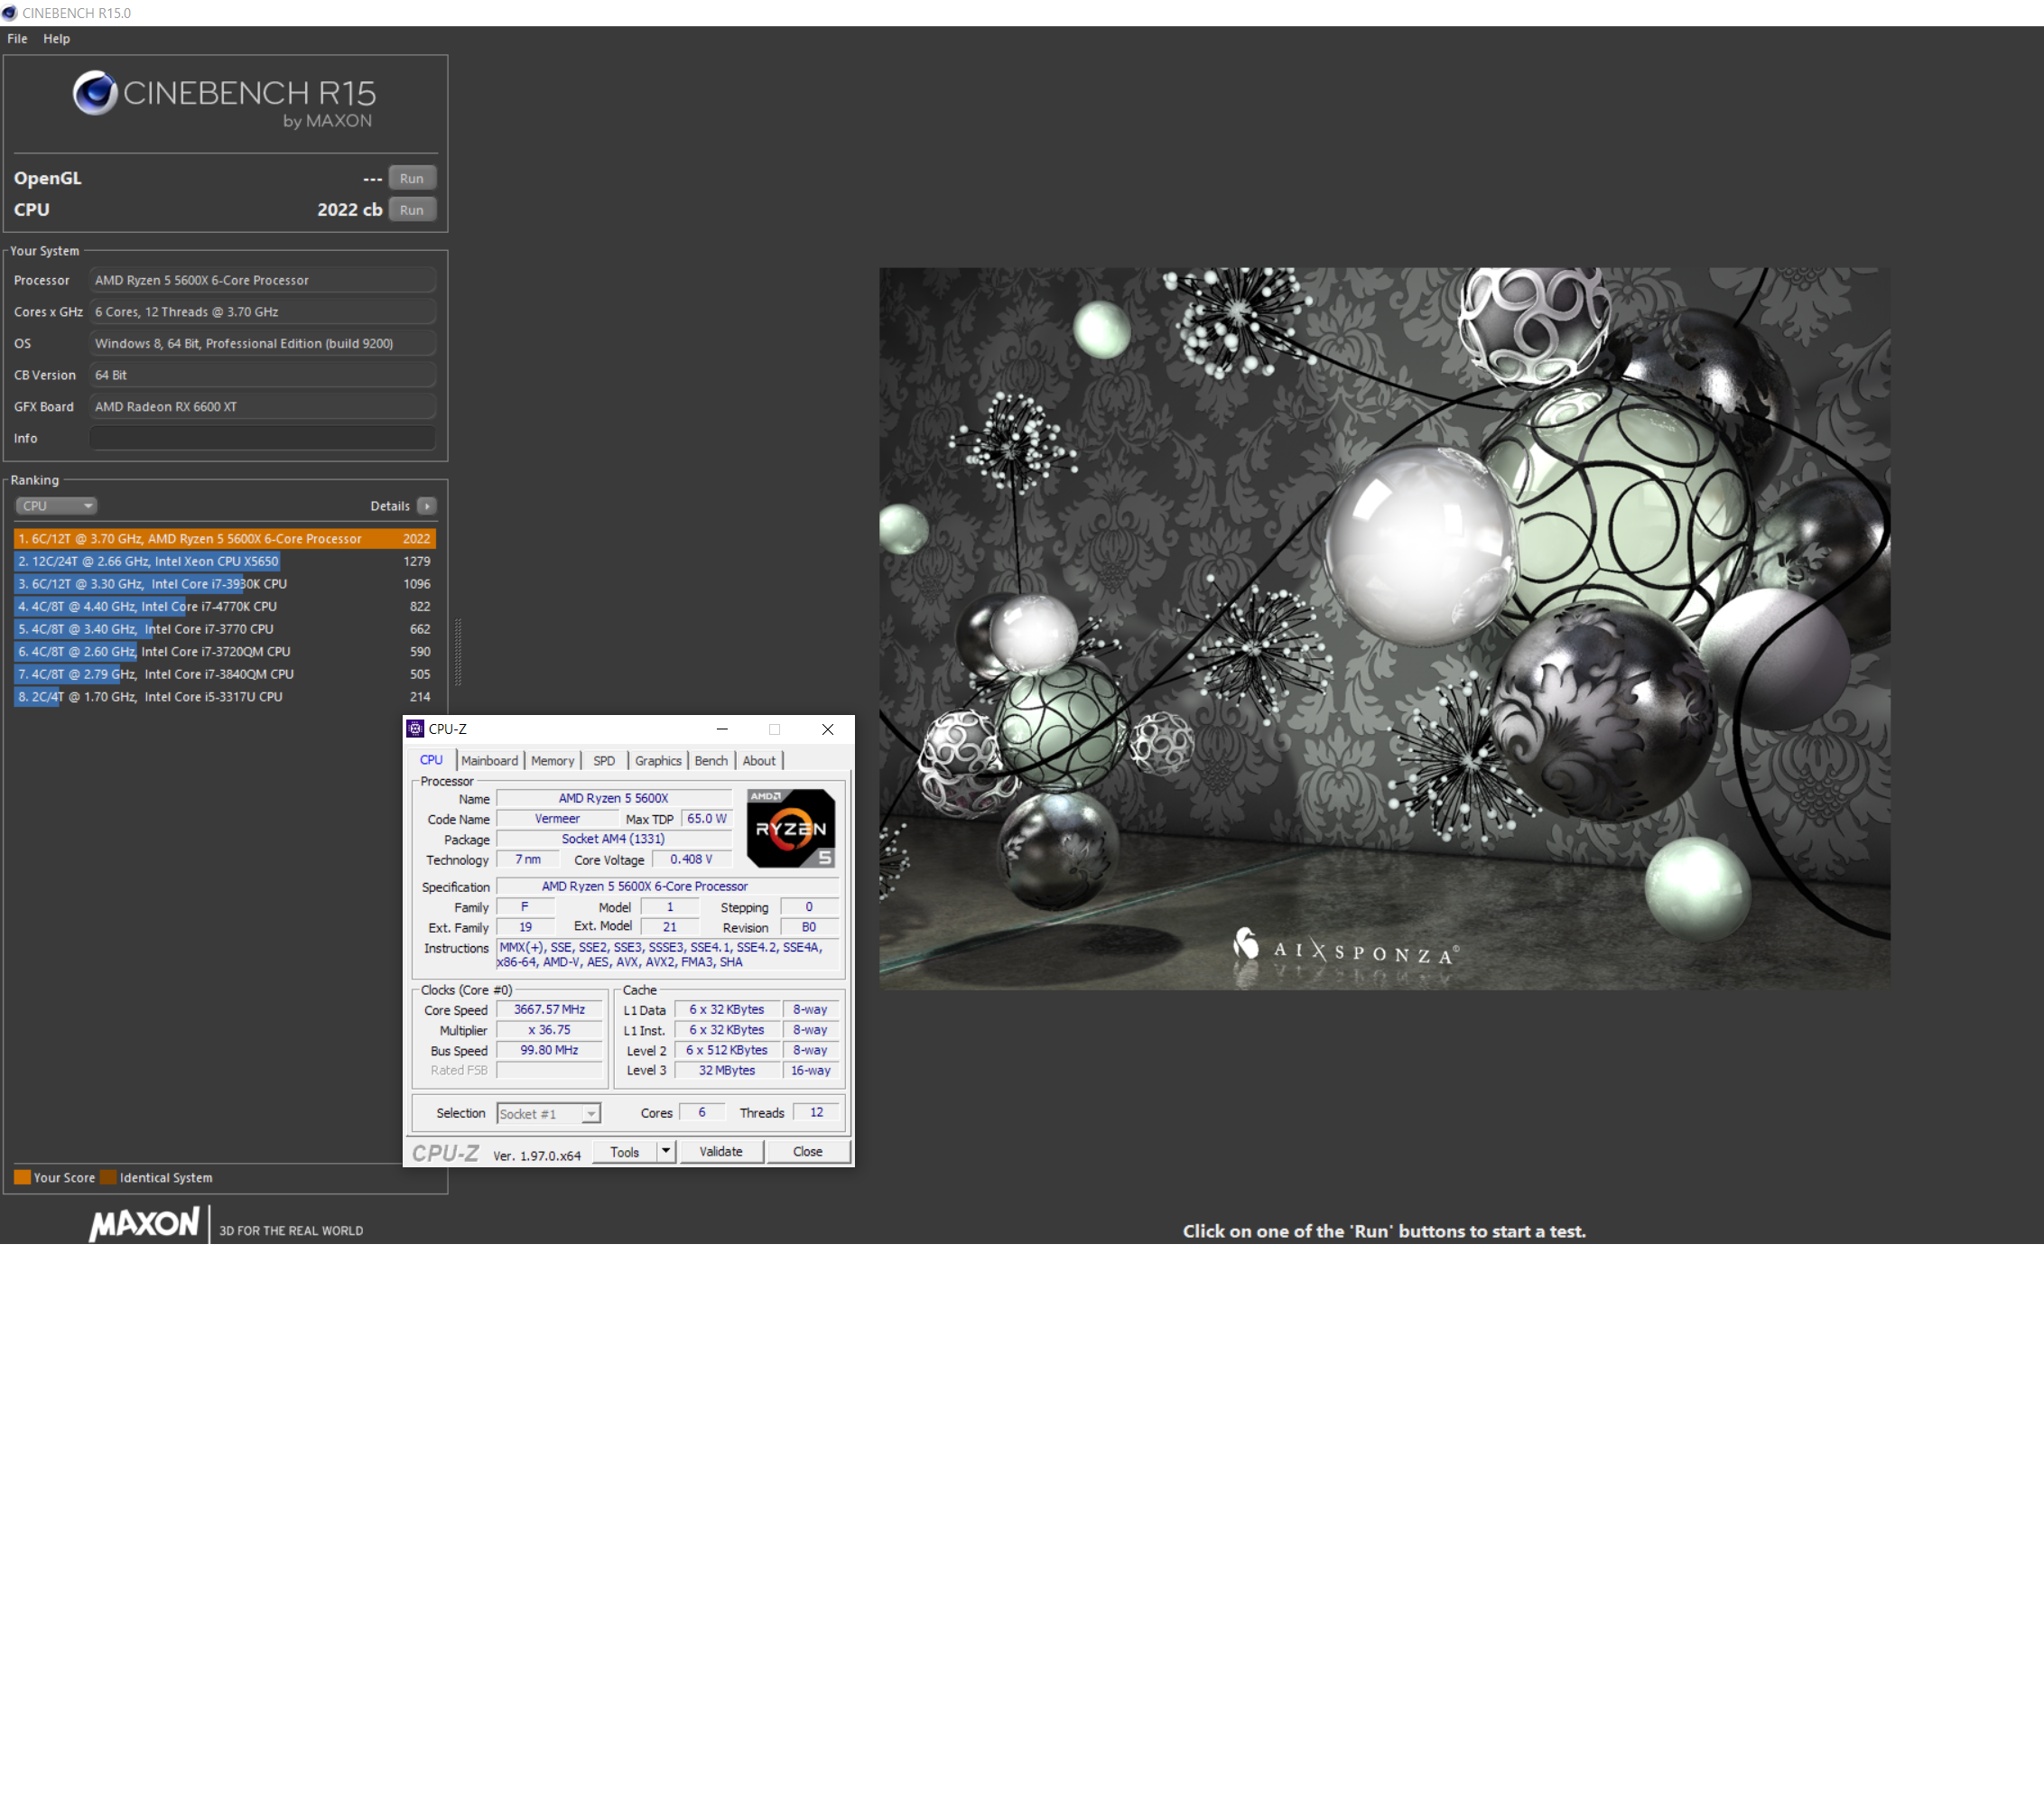Click the Instructions list box in CPU-Z
Image resolution: width=2044 pixels, height=1820 pixels.
point(667,955)
